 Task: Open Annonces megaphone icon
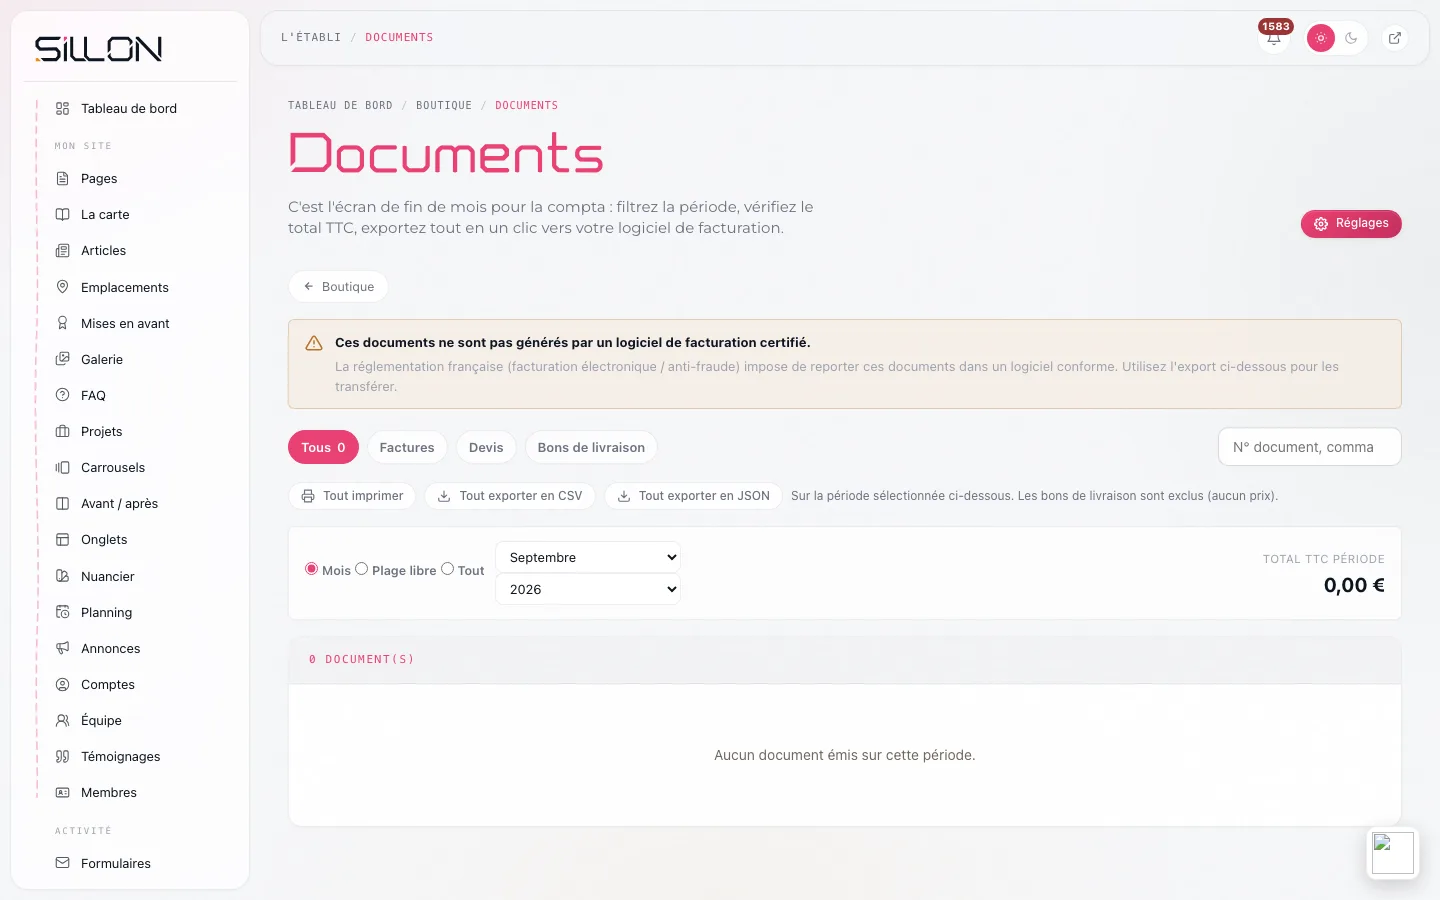point(62,648)
